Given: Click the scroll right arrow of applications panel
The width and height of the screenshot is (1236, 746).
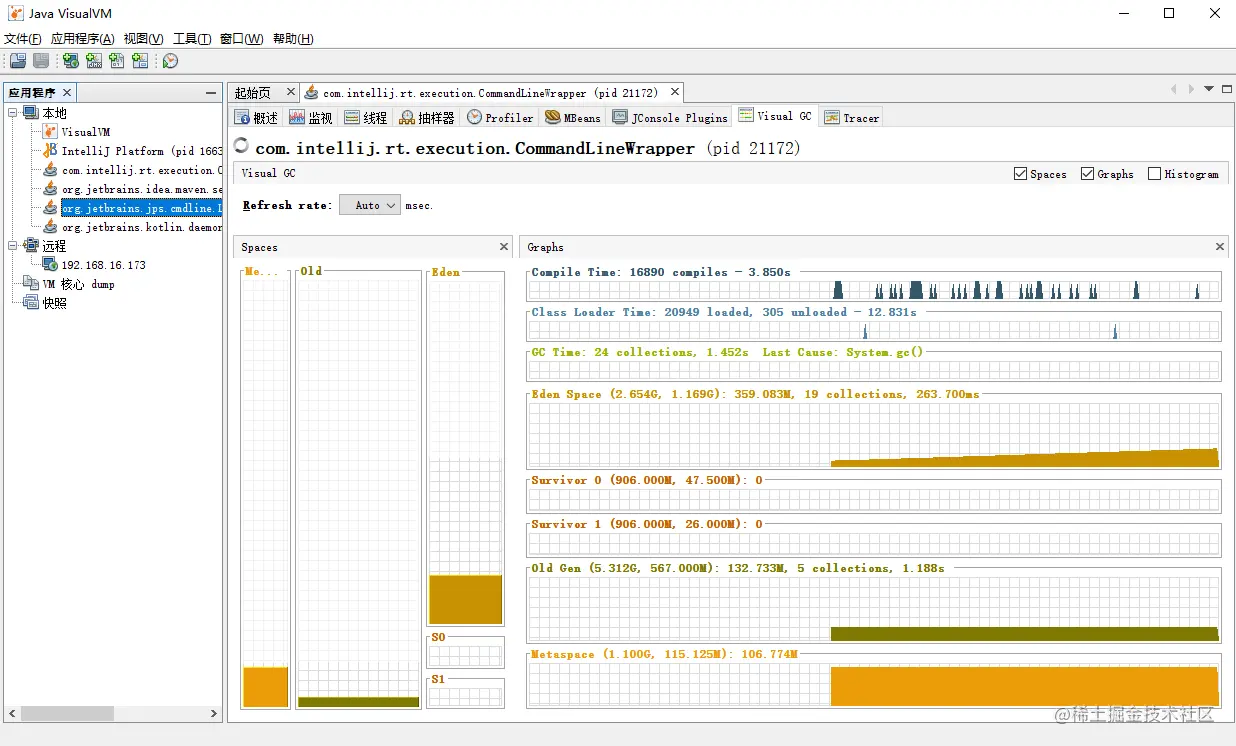Looking at the screenshot, I should (214, 714).
